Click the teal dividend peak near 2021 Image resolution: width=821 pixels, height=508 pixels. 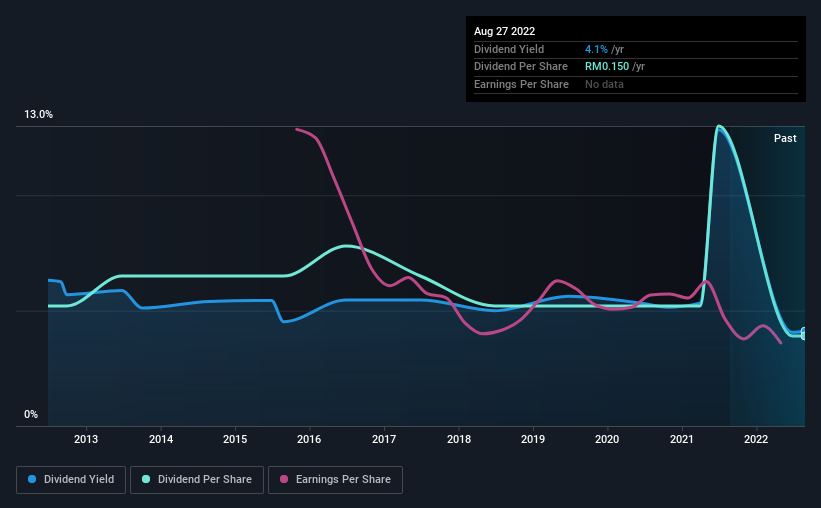pyautogui.click(x=718, y=126)
